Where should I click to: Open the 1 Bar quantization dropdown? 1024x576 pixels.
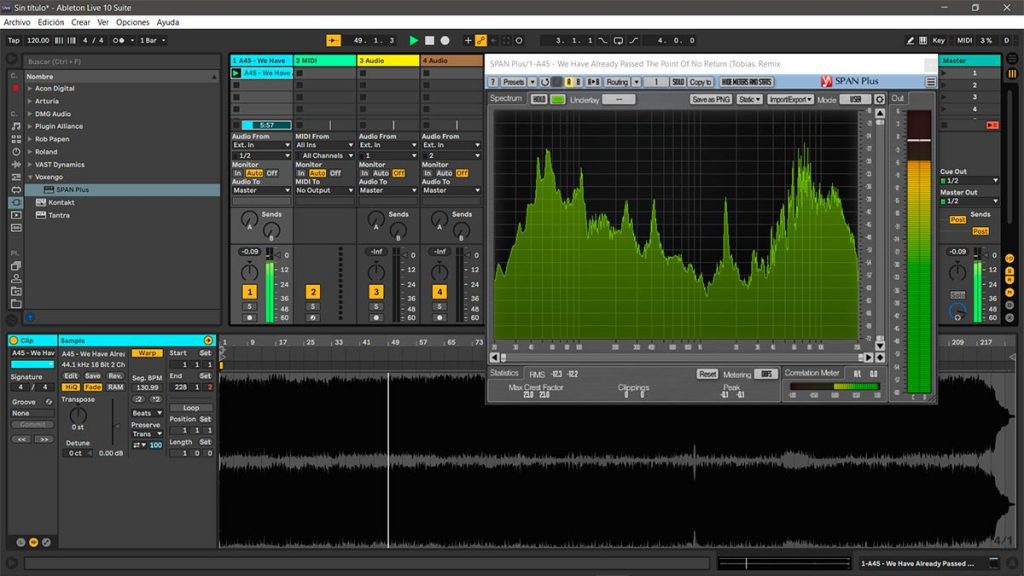tap(153, 40)
